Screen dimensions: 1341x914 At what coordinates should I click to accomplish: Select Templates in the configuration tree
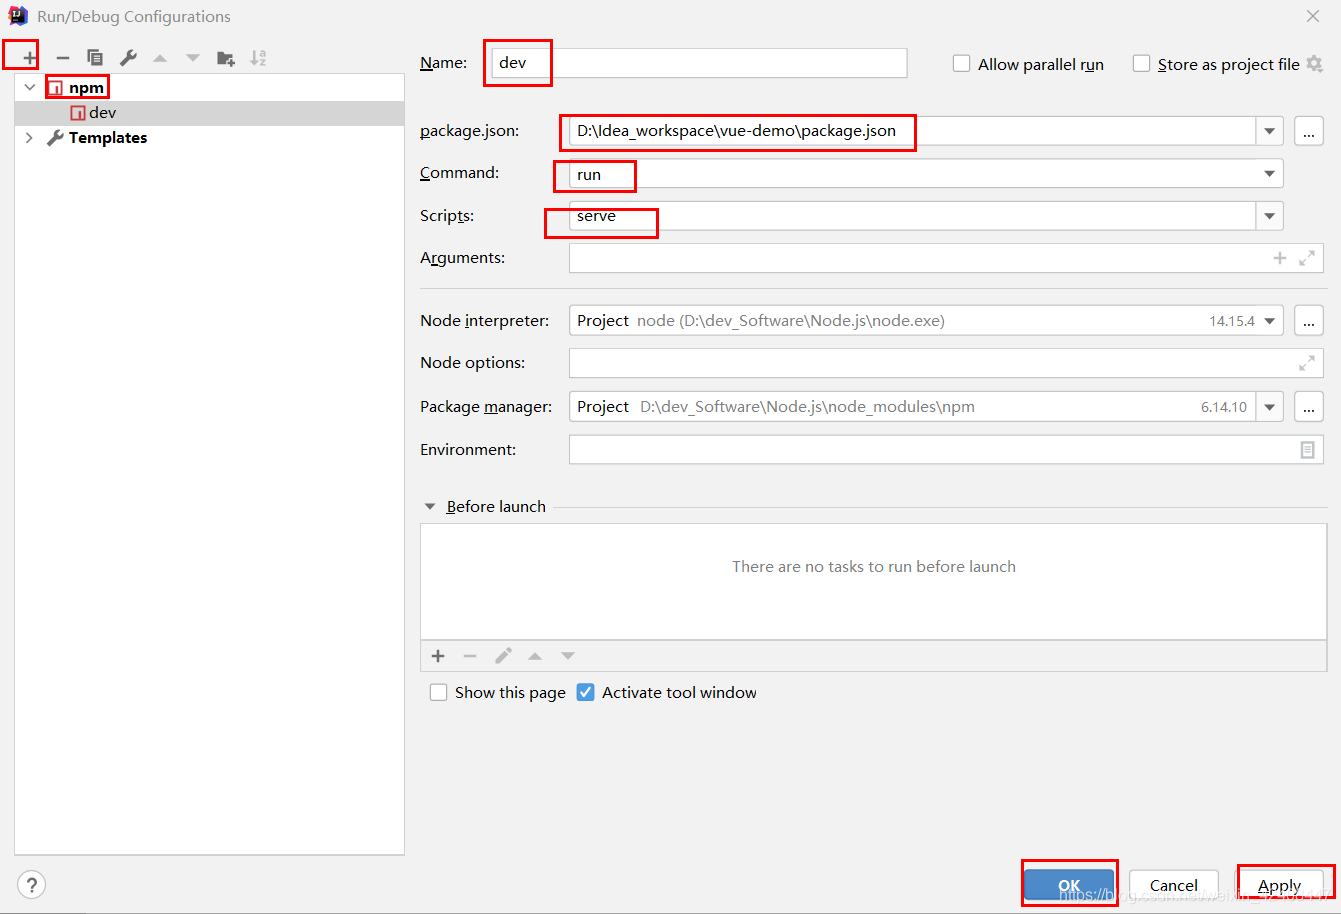[209, 138]
